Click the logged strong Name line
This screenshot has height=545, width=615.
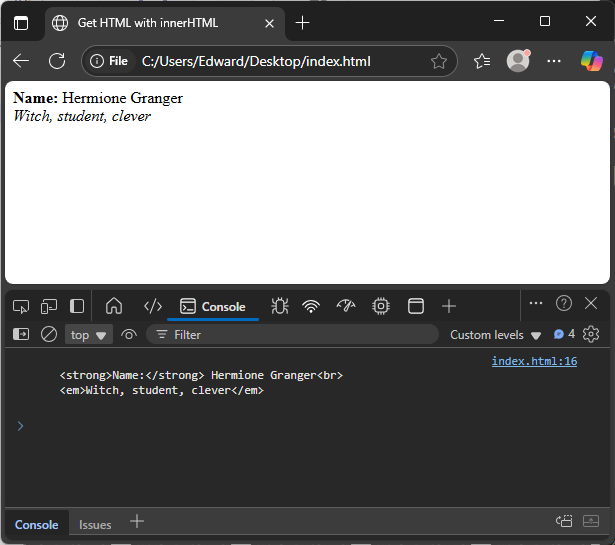(x=201, y=375)
